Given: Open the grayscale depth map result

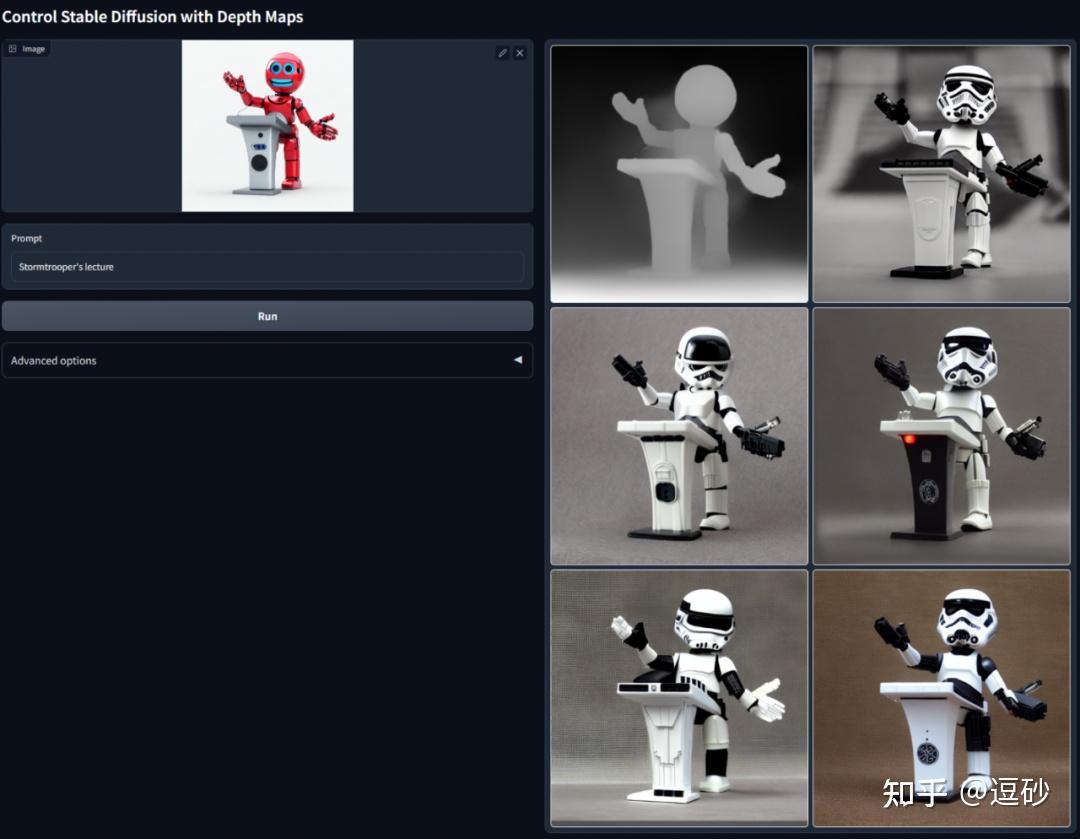Looking at the screenshot, I should [x=679, y=174].
